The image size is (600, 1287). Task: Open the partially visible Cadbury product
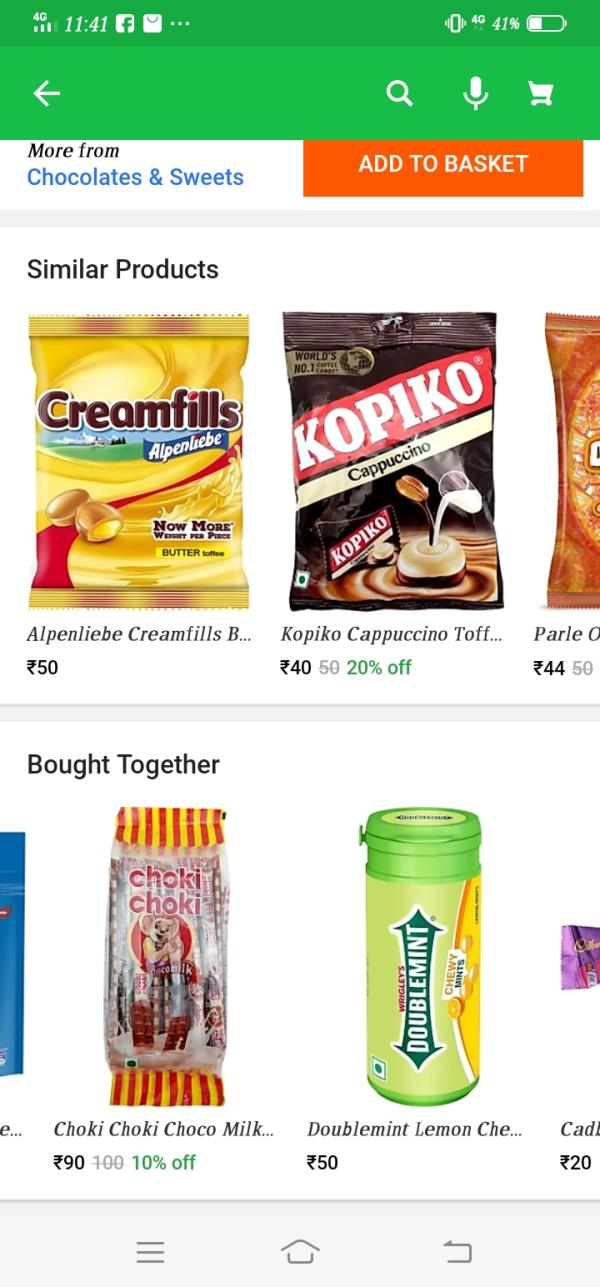[x=580, y=956]
